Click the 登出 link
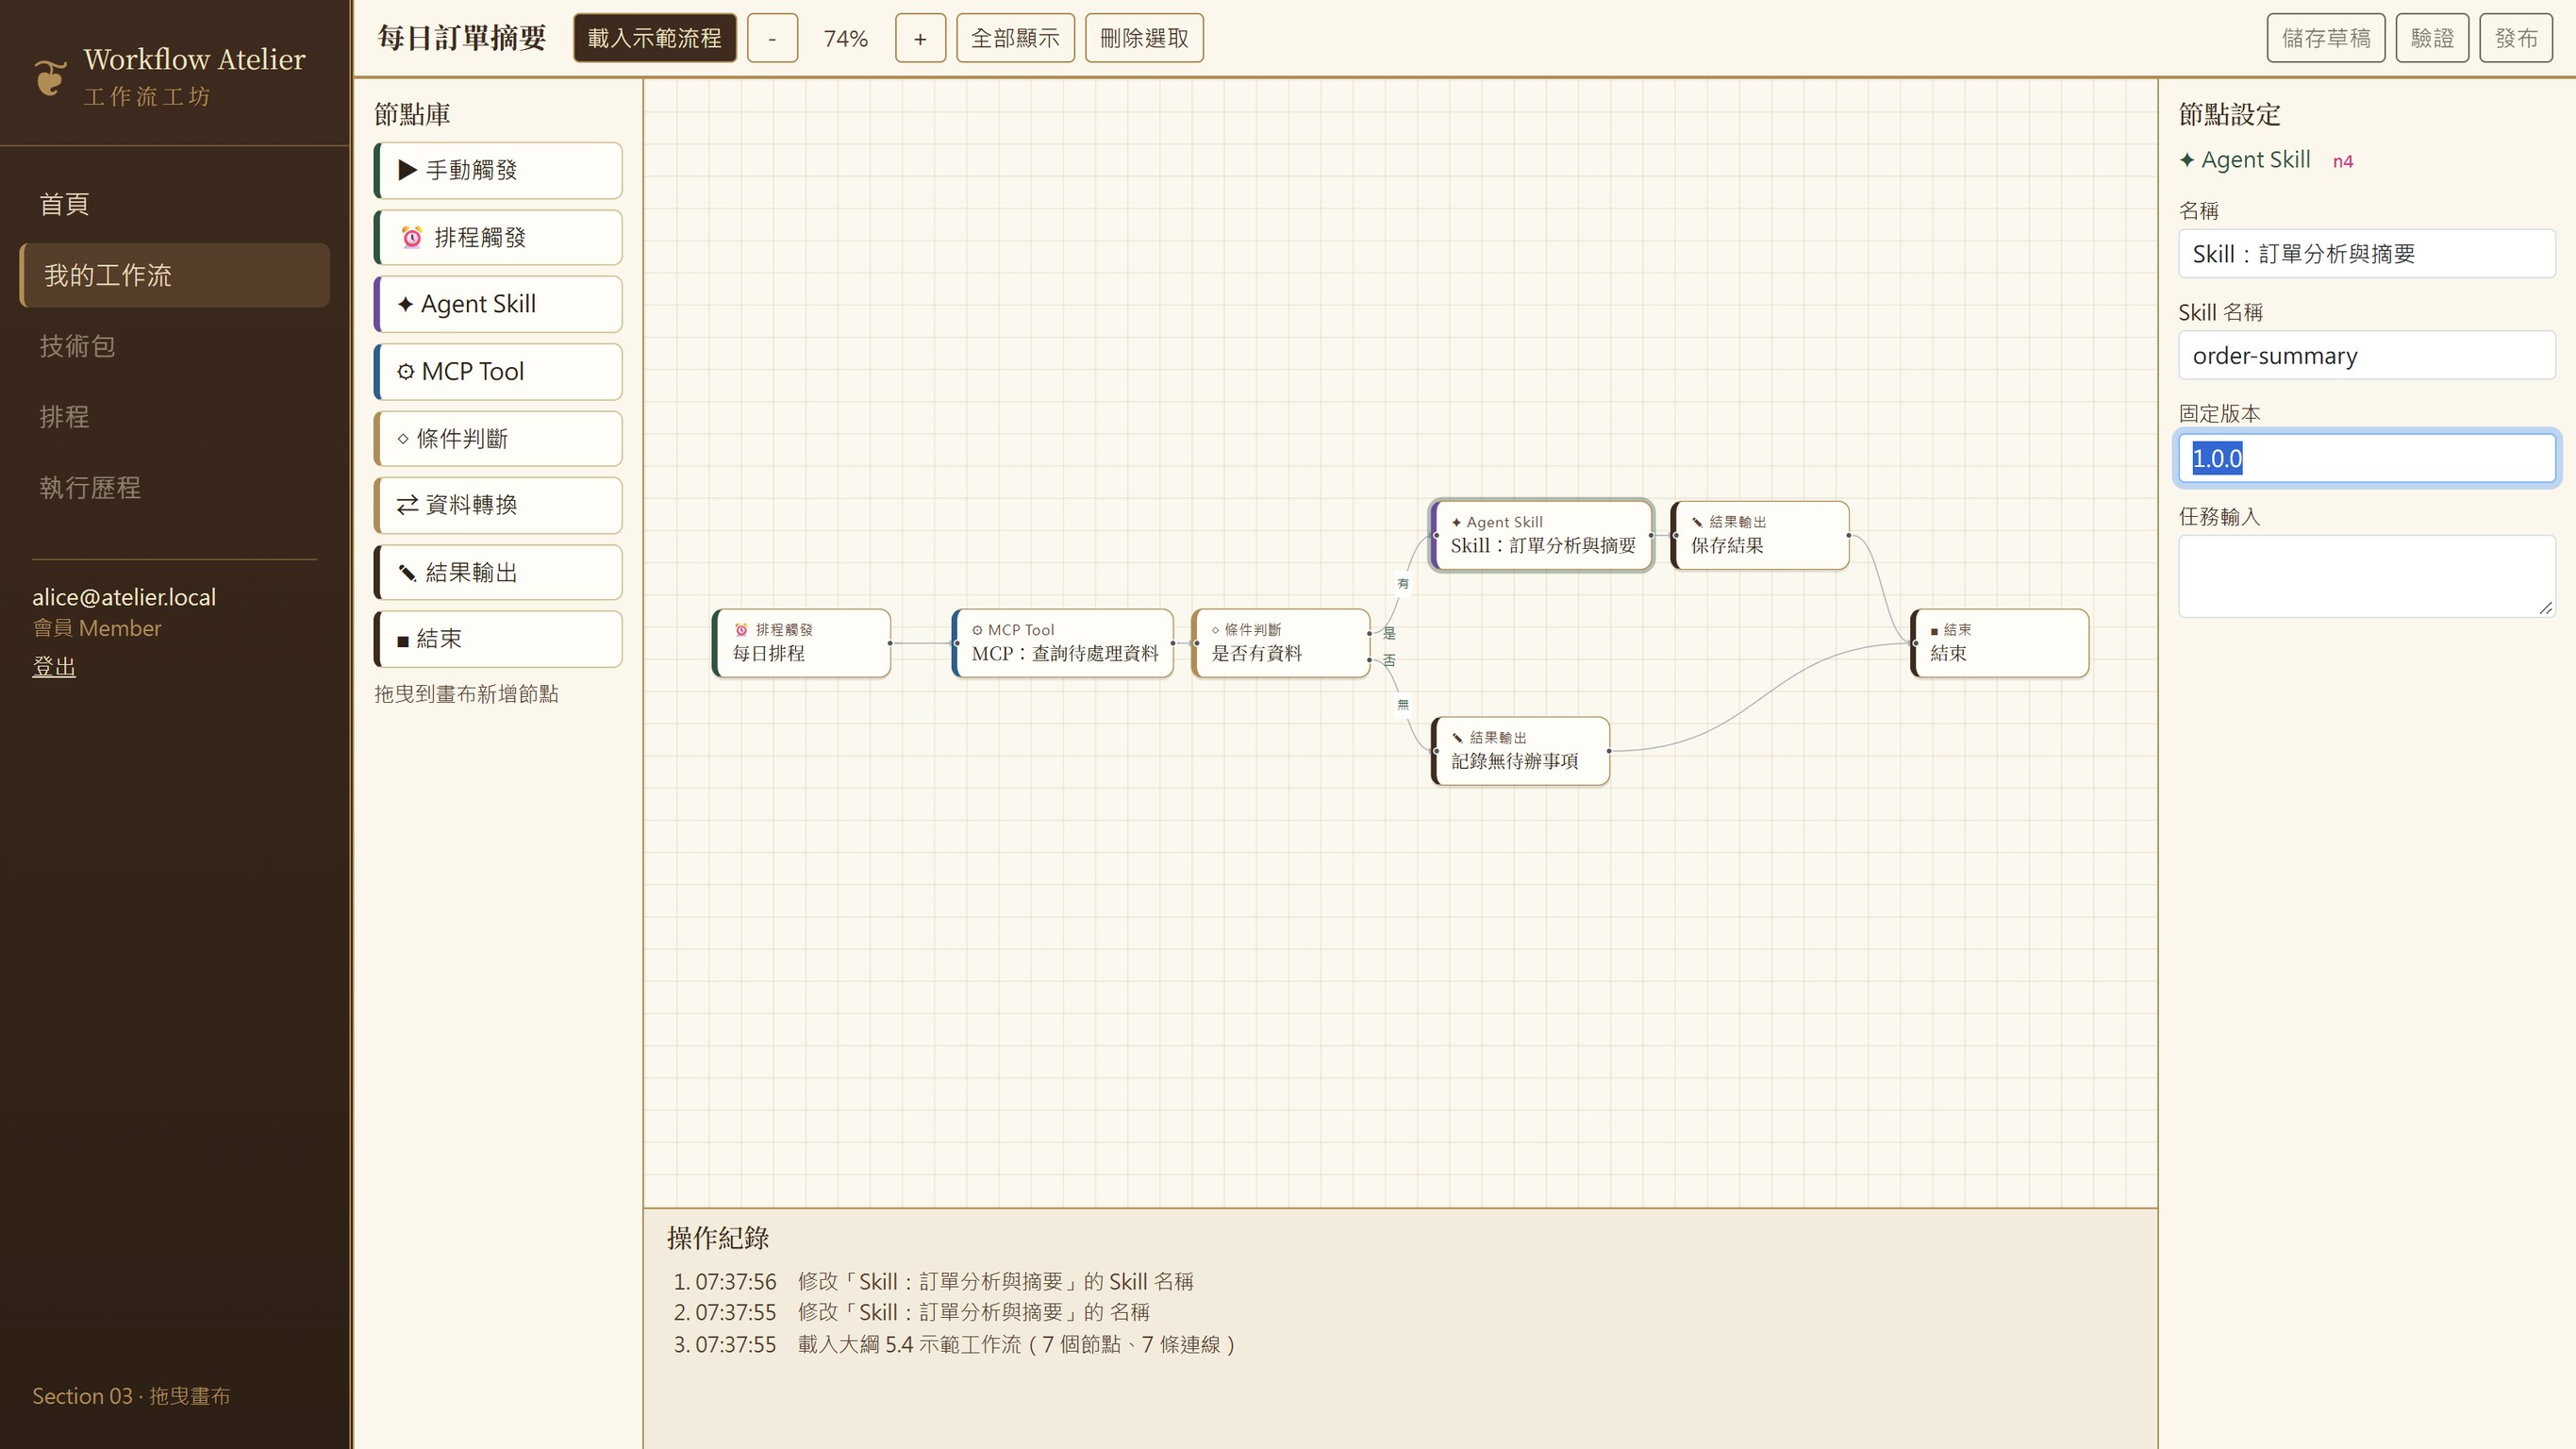 coord(54,667)
